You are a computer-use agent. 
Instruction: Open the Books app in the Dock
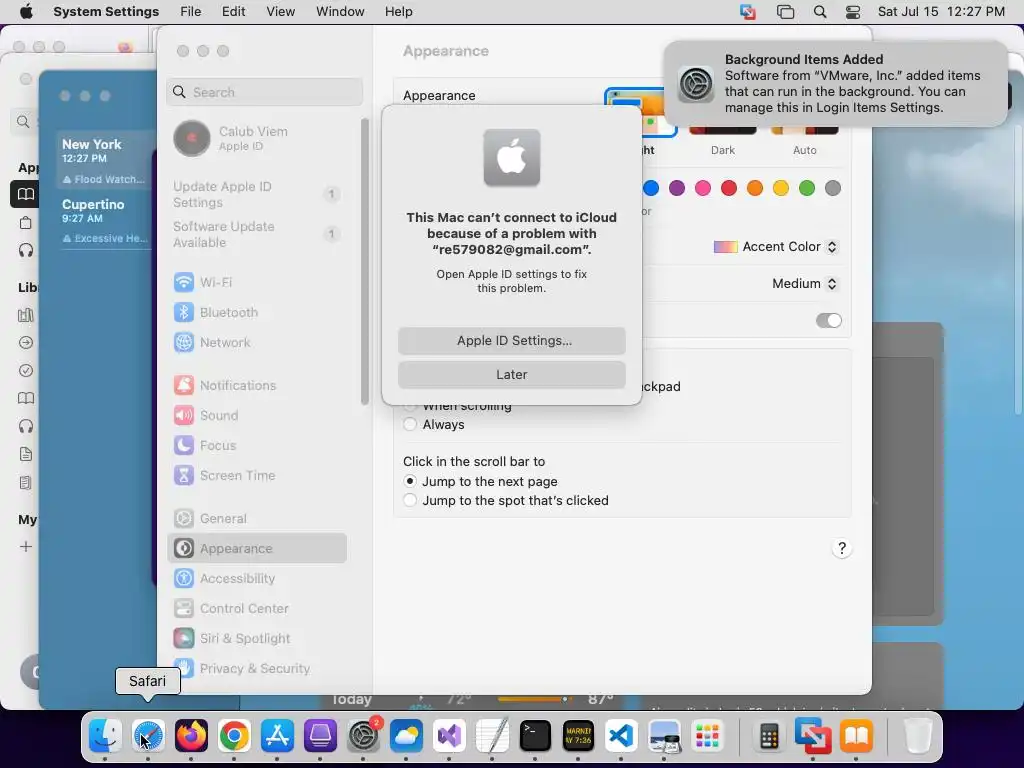856,736
